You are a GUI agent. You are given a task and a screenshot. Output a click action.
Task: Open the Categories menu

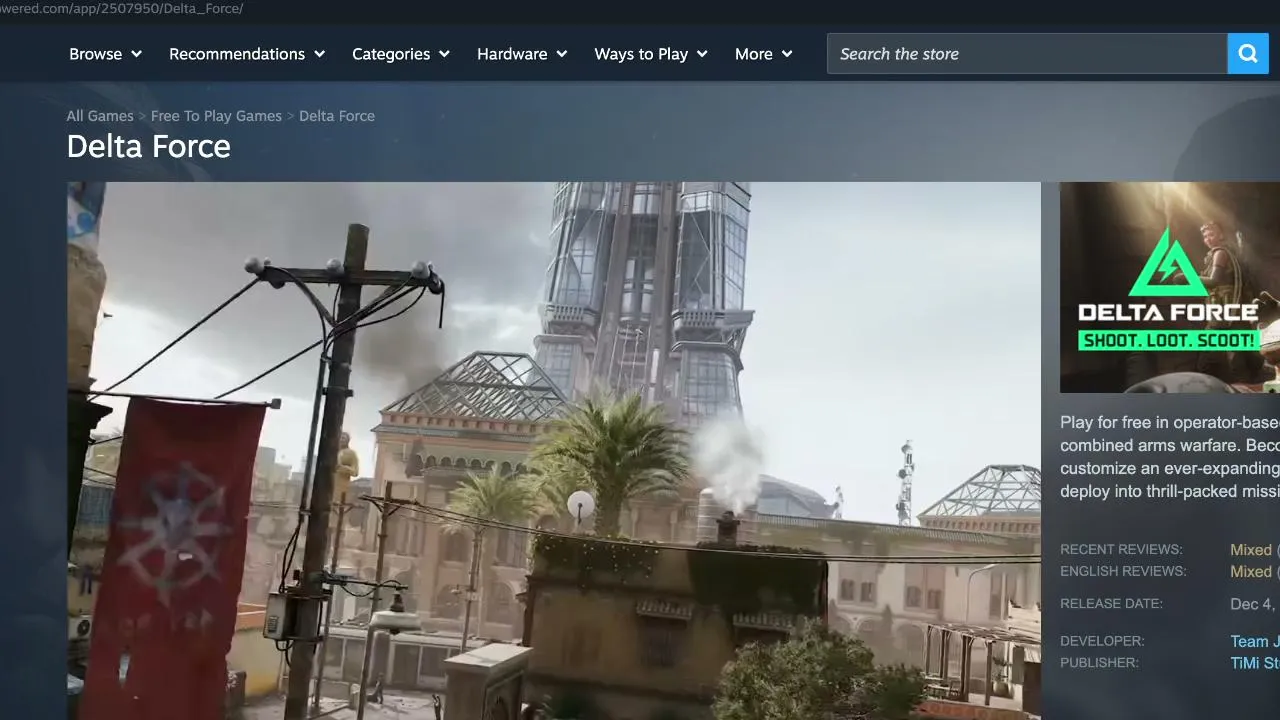click(401, 54)
